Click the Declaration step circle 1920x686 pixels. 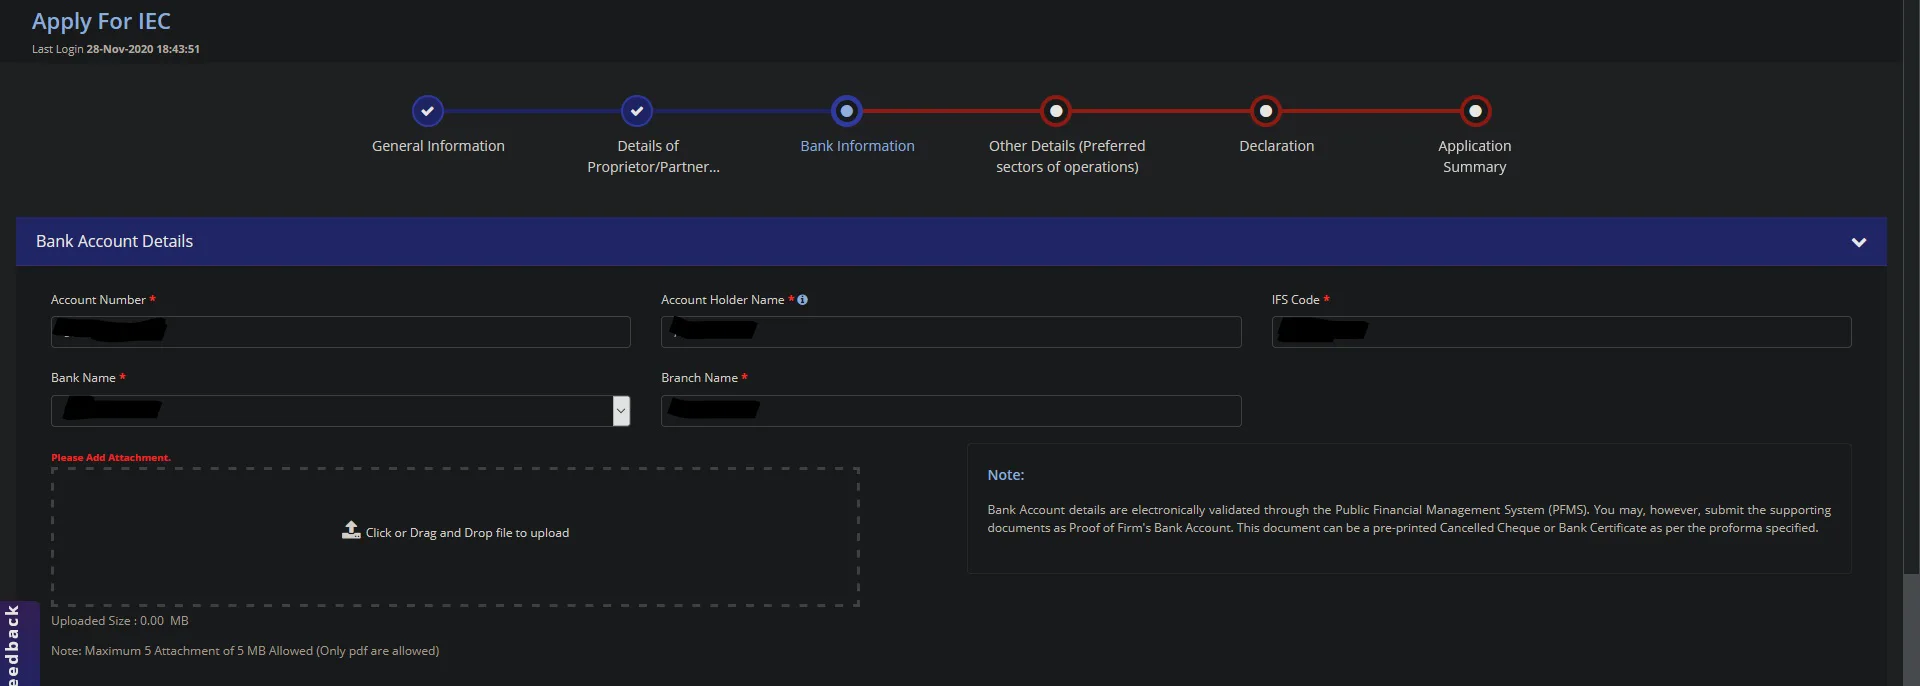1266,111
